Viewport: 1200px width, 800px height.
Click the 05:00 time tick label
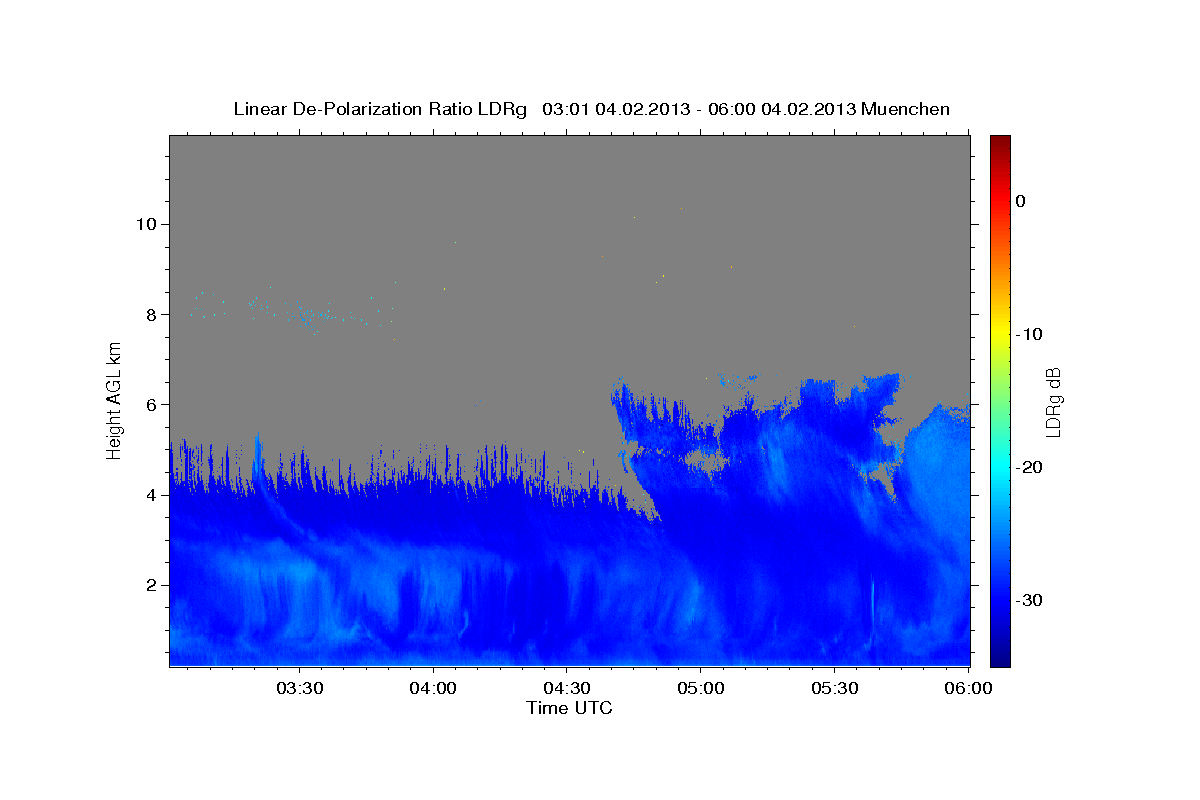click(700, 688)
